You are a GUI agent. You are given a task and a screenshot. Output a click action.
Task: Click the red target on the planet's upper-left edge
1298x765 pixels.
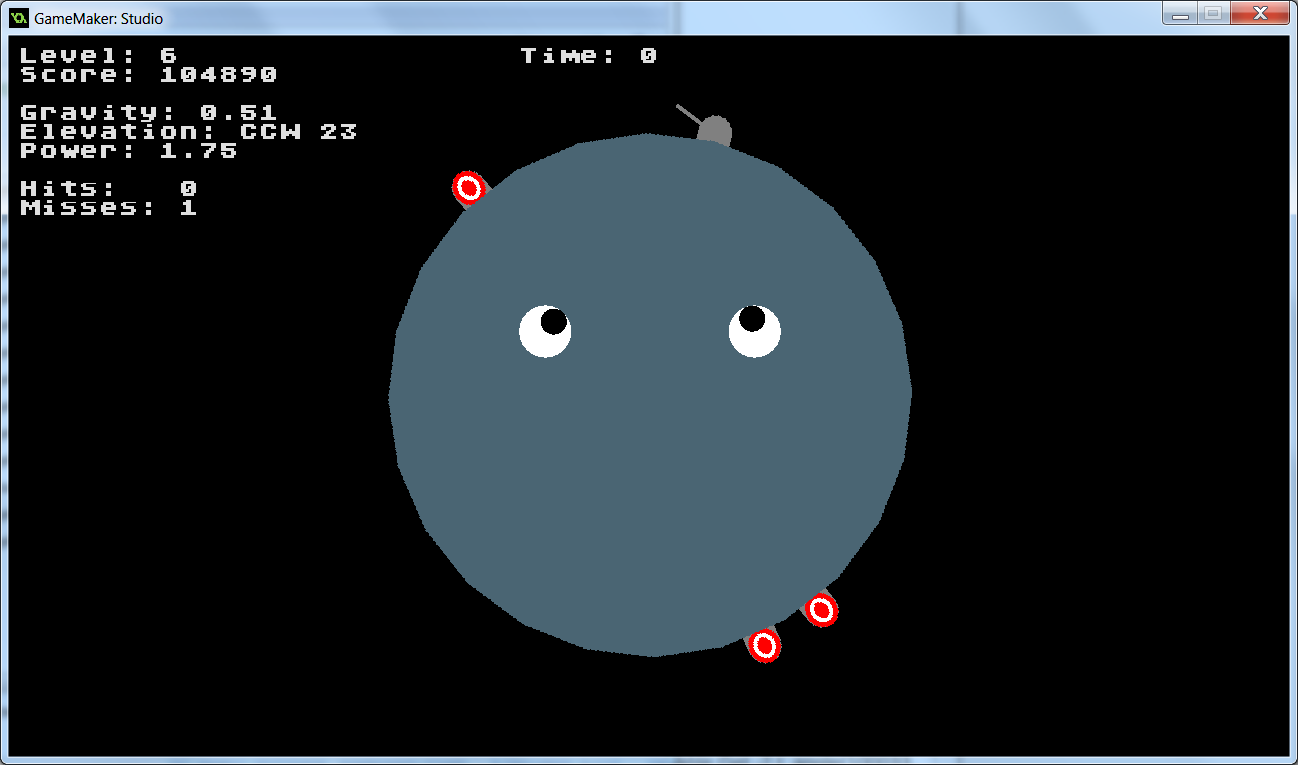click(x=468, y=187)
